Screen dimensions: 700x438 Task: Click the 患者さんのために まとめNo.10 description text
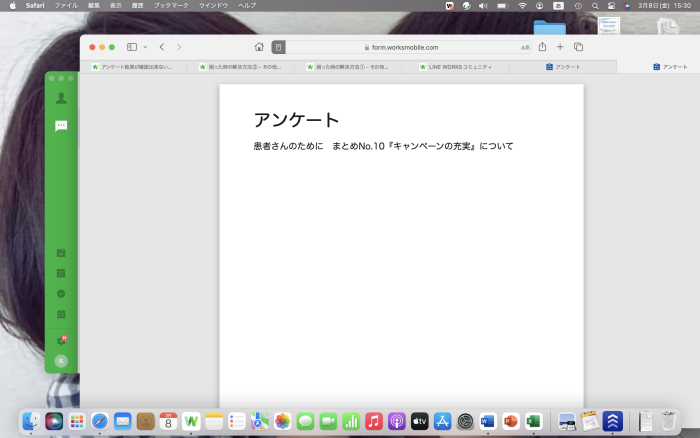click(x=383, y=146)
